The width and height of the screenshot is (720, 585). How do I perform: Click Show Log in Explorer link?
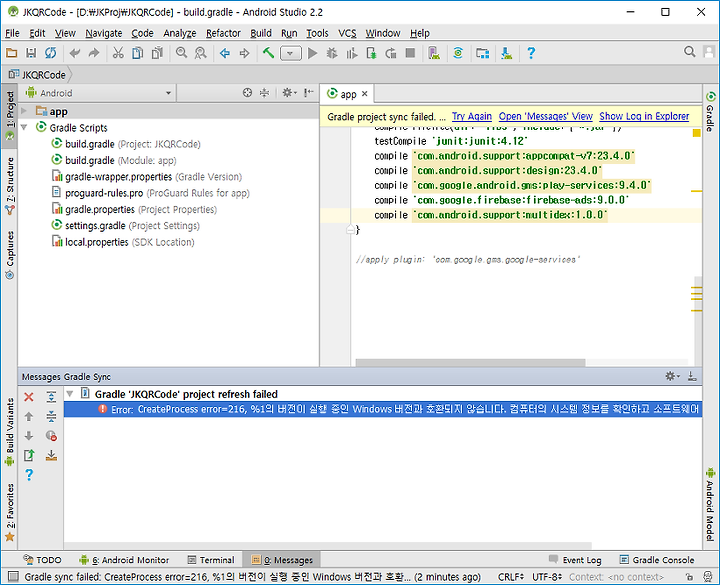click(x=644, y=116)
